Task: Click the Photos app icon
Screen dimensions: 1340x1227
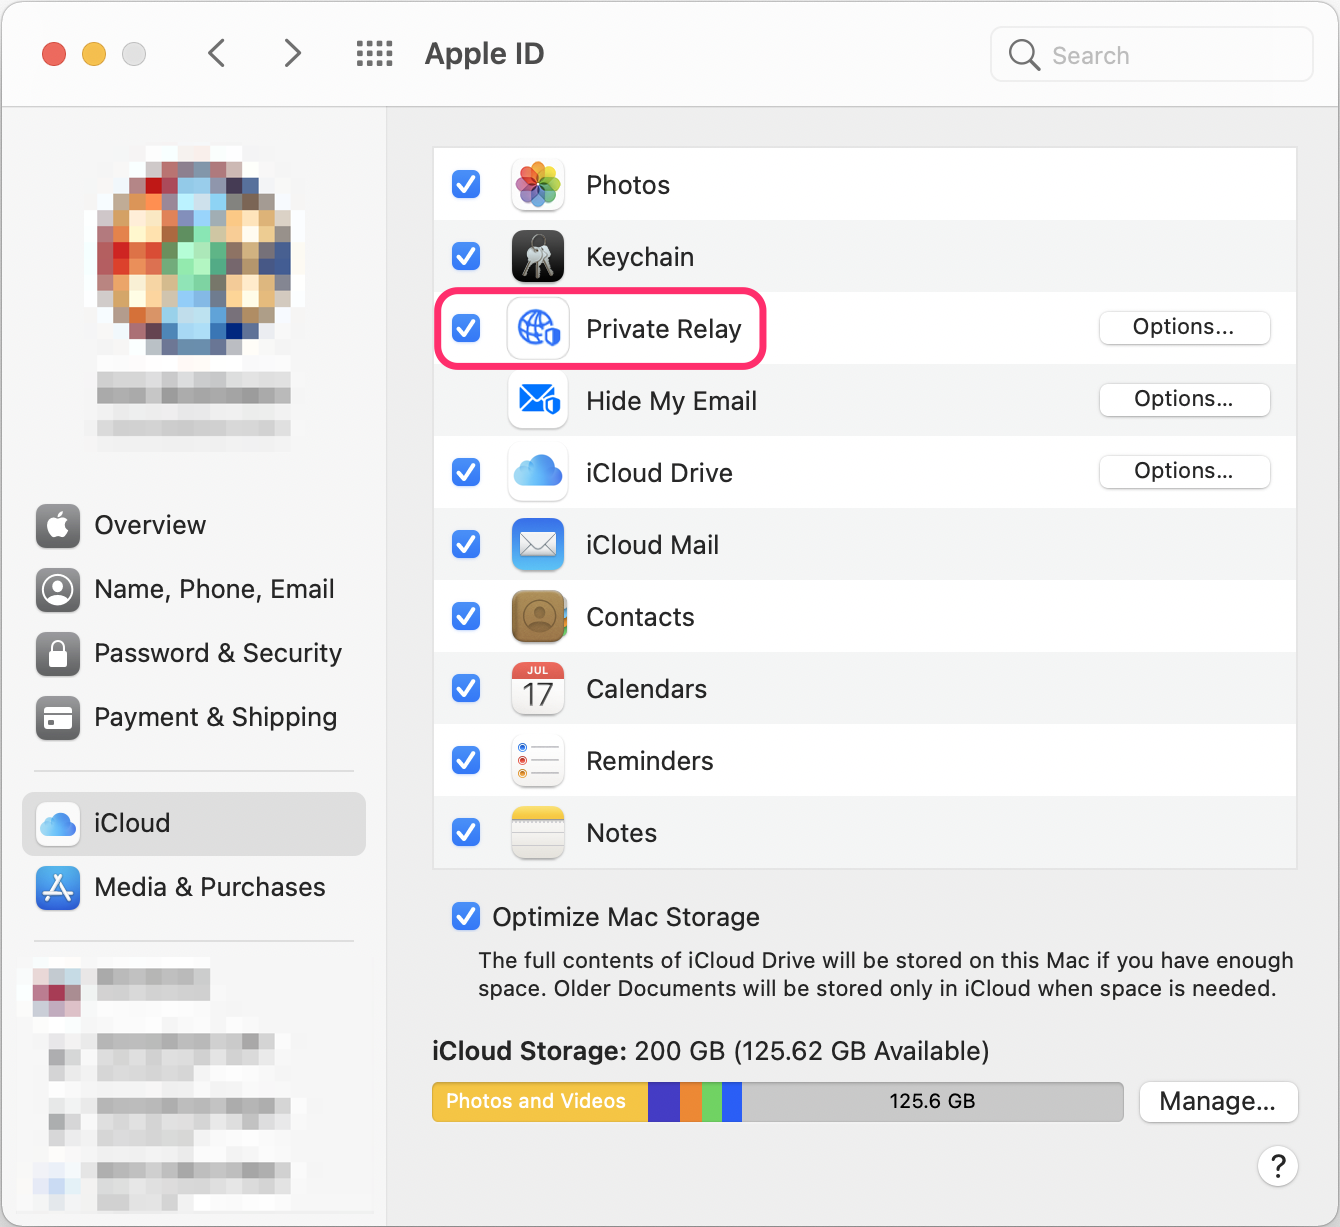Action: point(538,185)
